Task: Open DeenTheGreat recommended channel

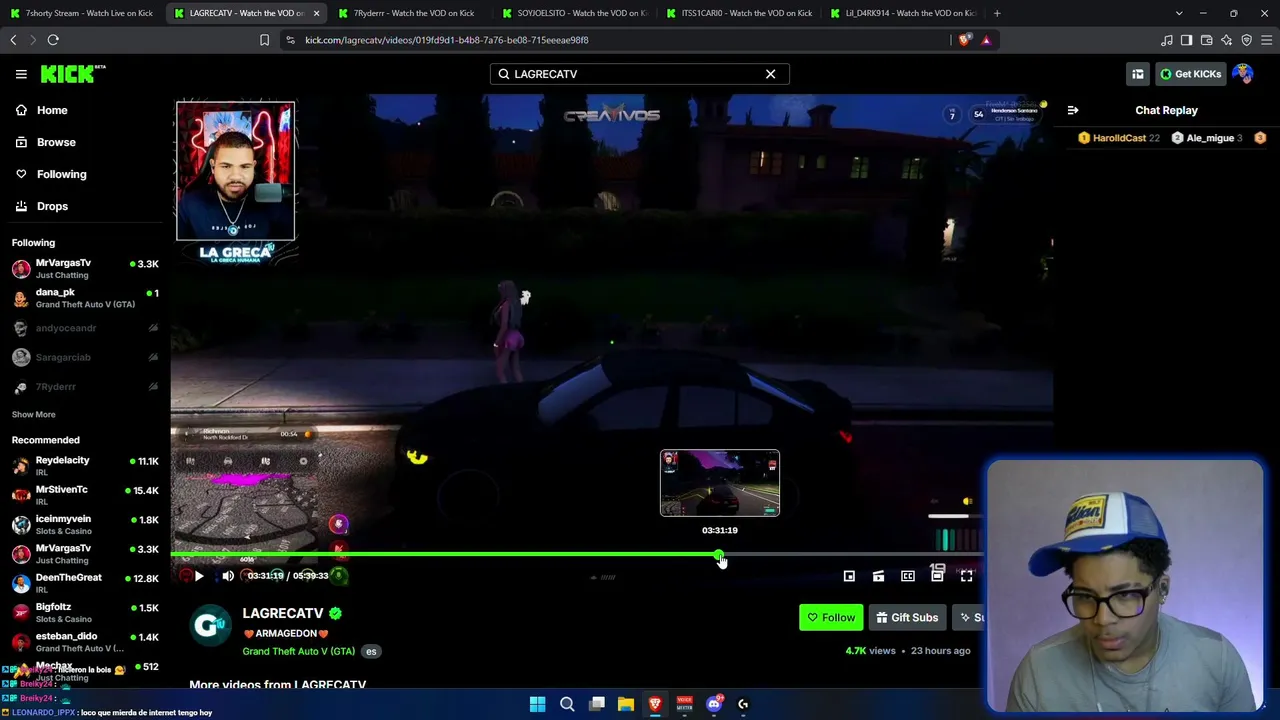Action: [85, 583]
